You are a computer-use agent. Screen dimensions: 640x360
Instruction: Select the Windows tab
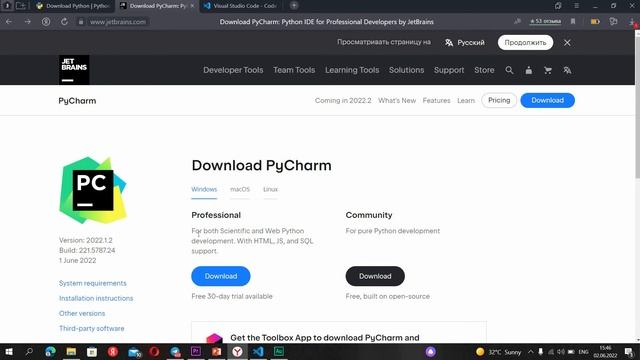click(204, 189)
